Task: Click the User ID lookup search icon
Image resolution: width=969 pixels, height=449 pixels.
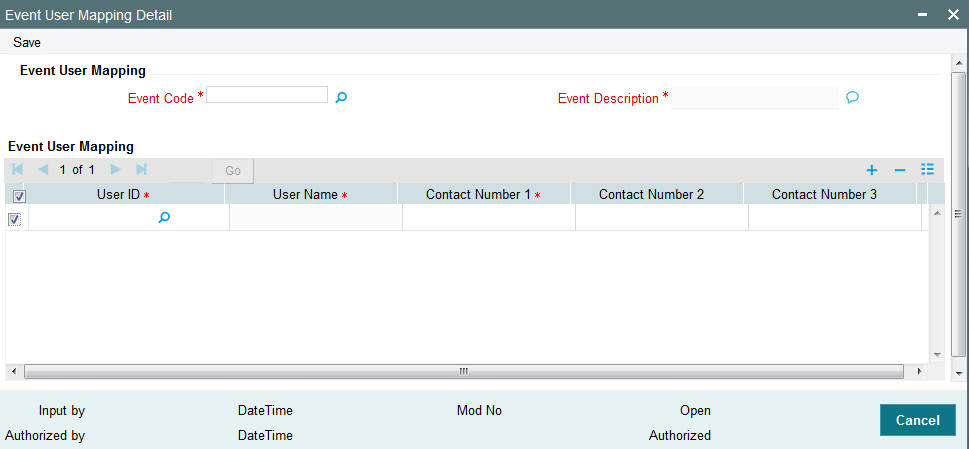Action: (164, 217)
